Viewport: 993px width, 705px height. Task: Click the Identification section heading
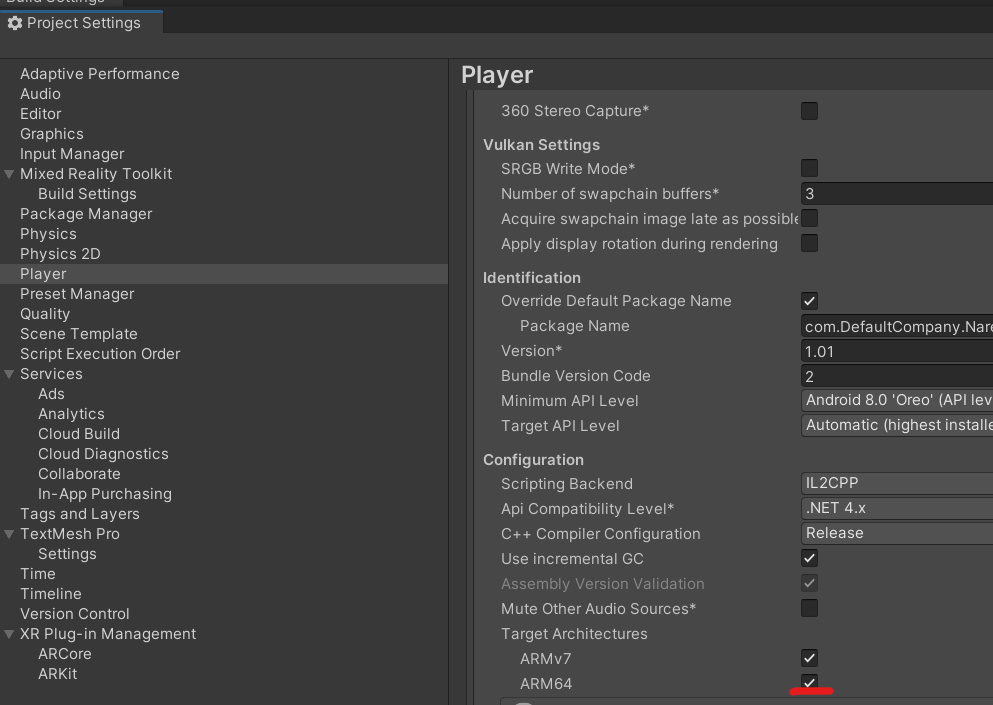tap(532, 278)
